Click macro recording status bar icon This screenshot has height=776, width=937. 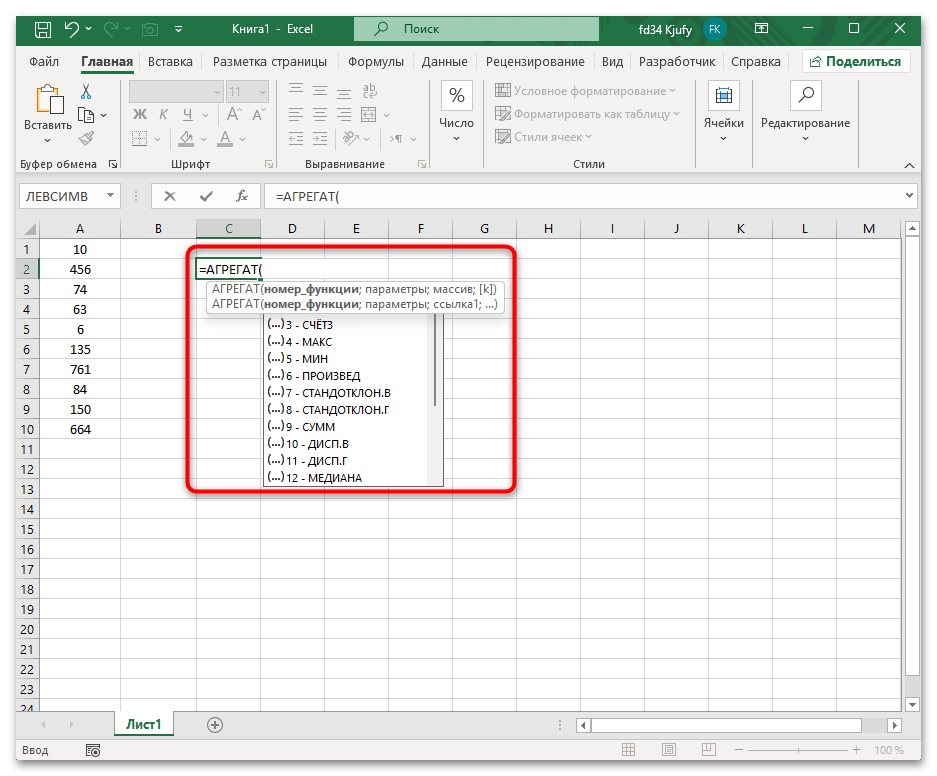pyautogui.click(x=93, y=750)
